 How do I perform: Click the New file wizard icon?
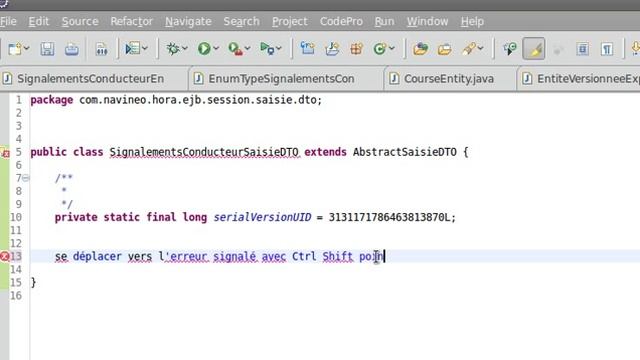[15, 49]
